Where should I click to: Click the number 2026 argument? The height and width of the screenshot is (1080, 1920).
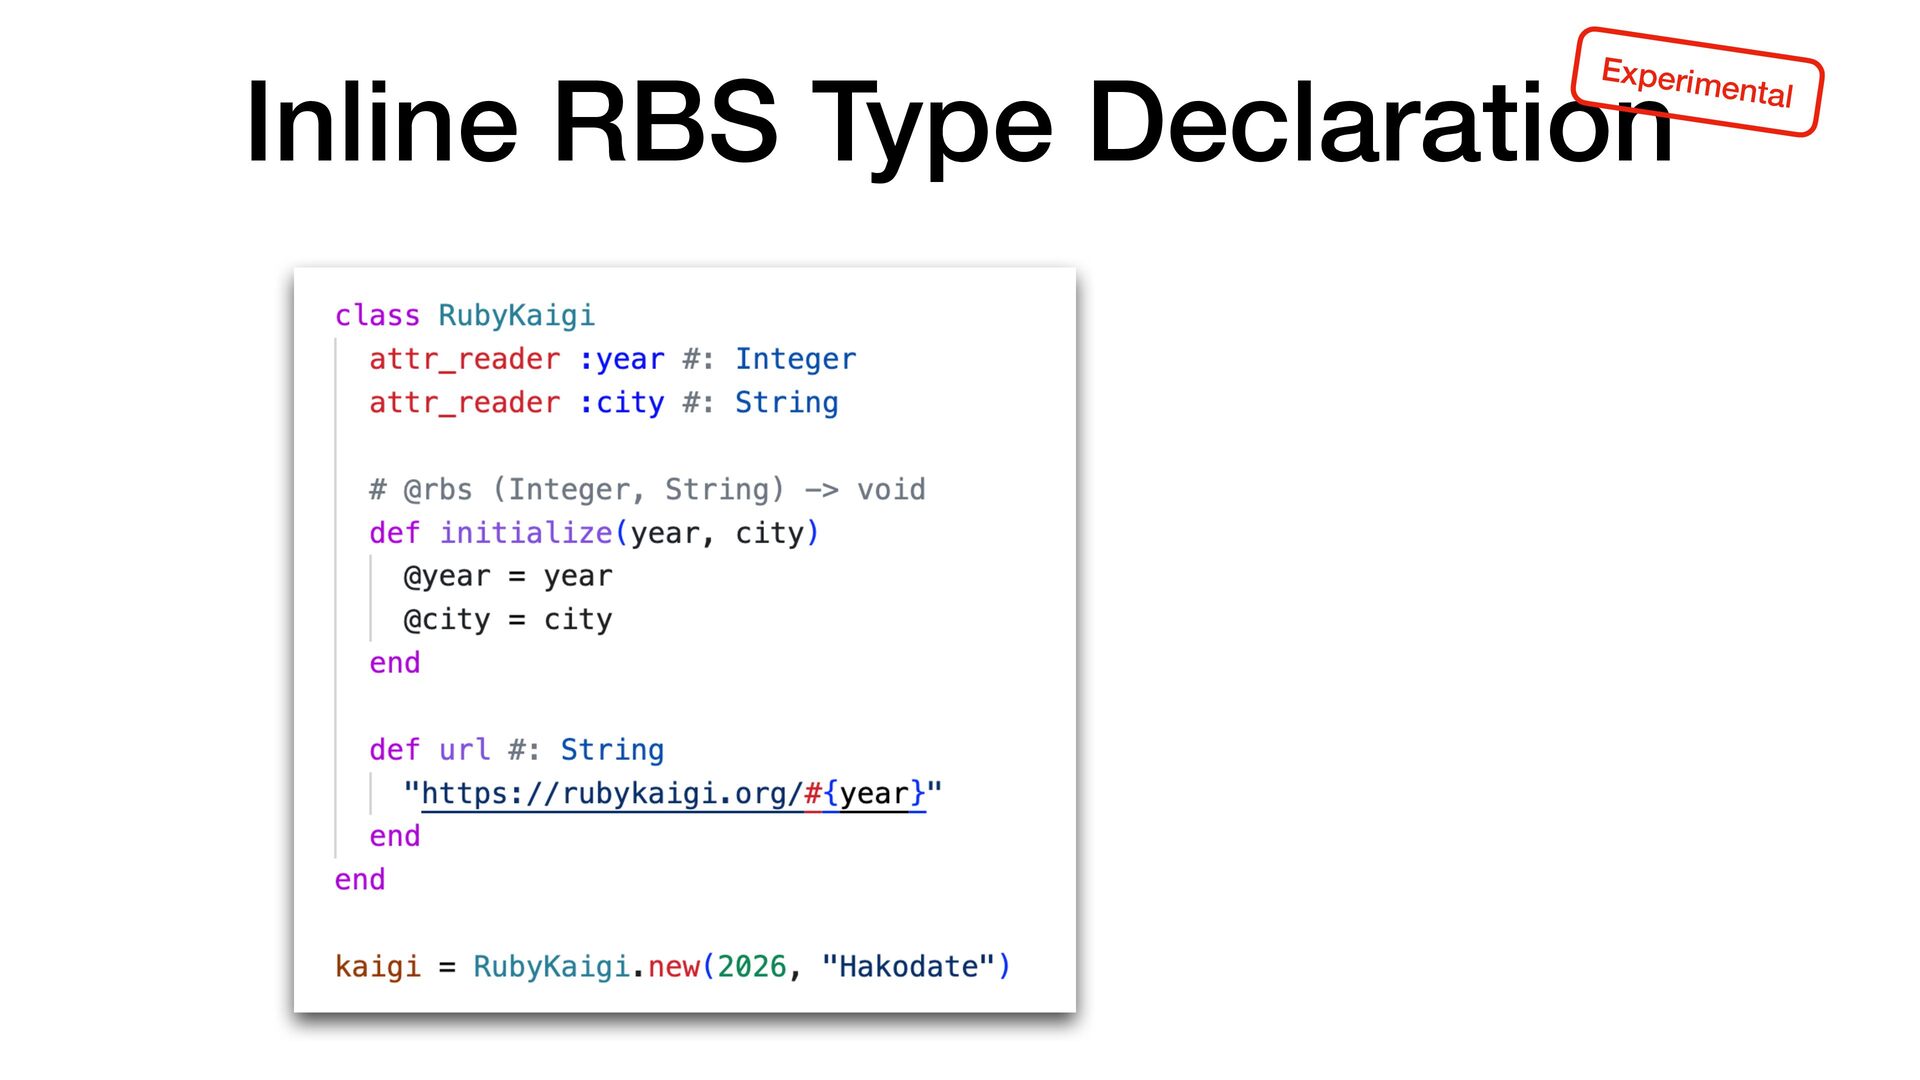point(752,967)
